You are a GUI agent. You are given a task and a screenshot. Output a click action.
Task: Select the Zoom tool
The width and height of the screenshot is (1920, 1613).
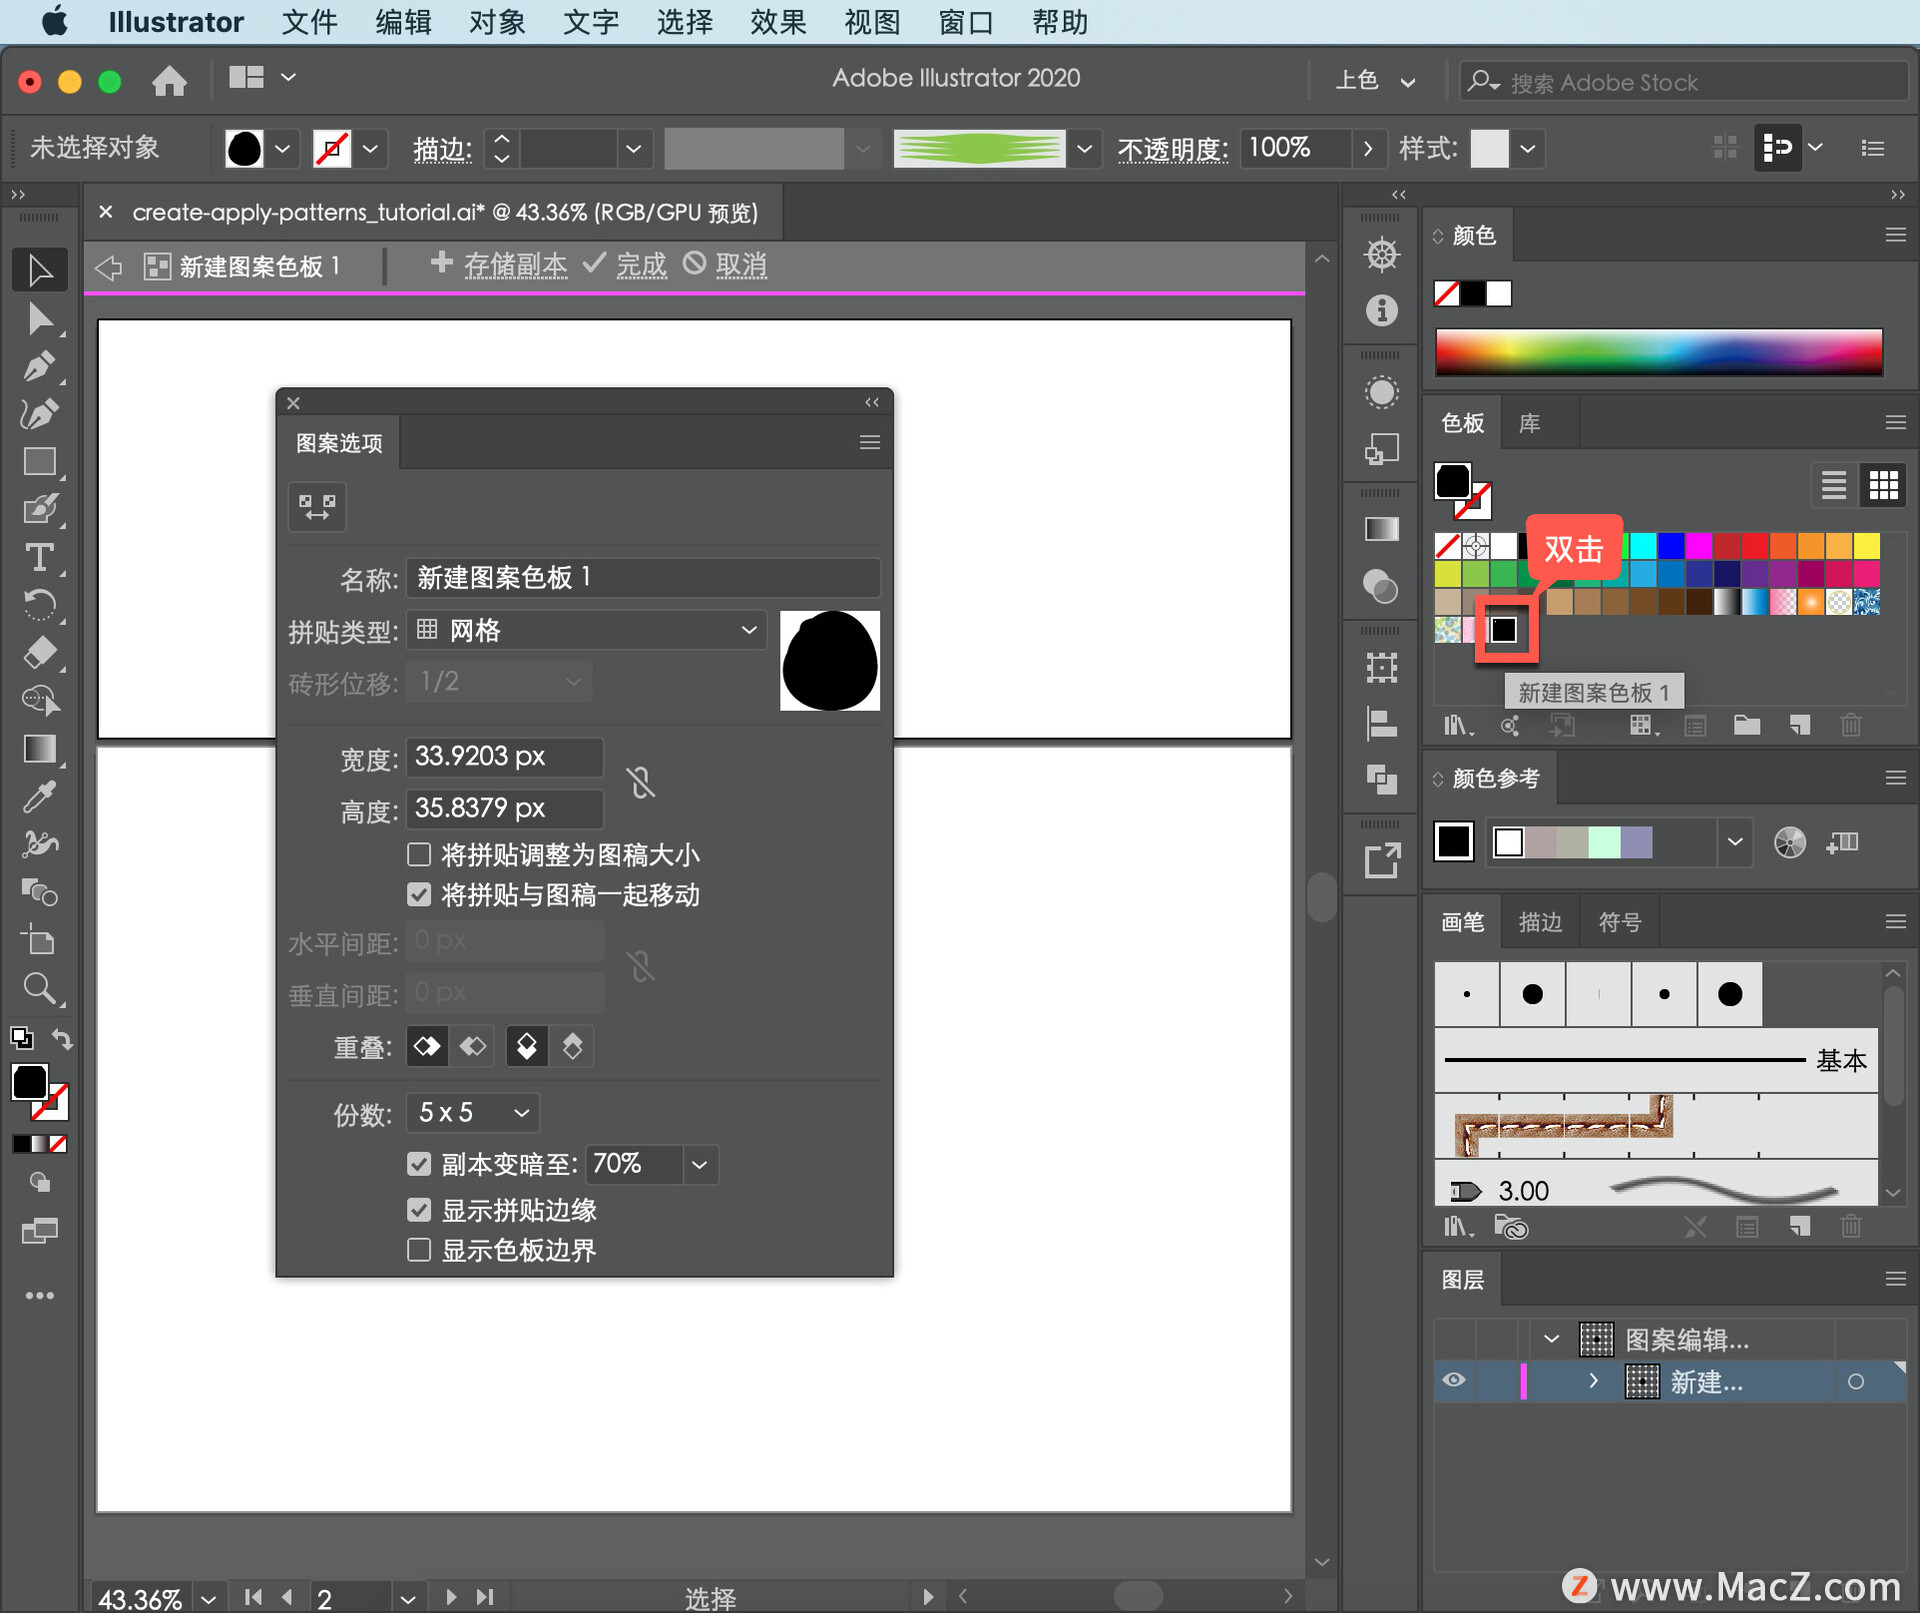[38, 989]
